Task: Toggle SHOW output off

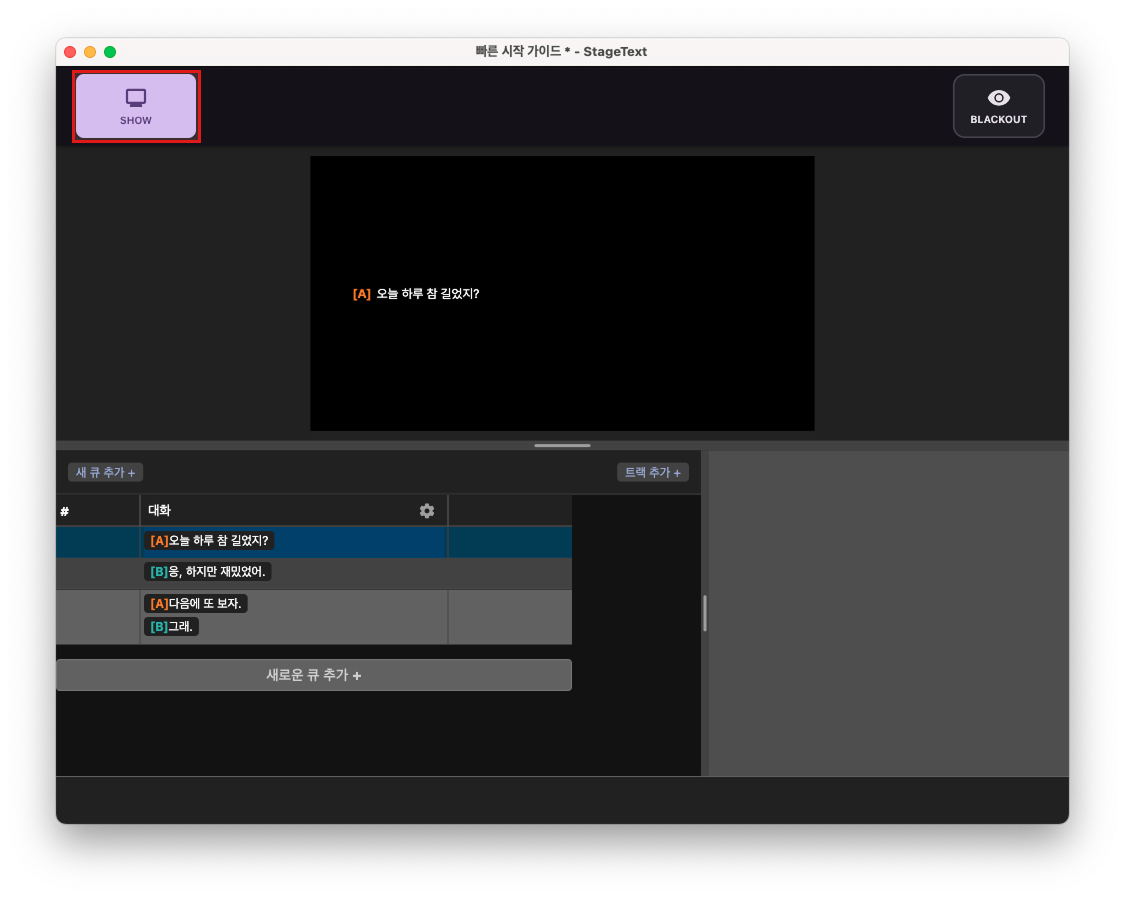Action: coord(135,105)
